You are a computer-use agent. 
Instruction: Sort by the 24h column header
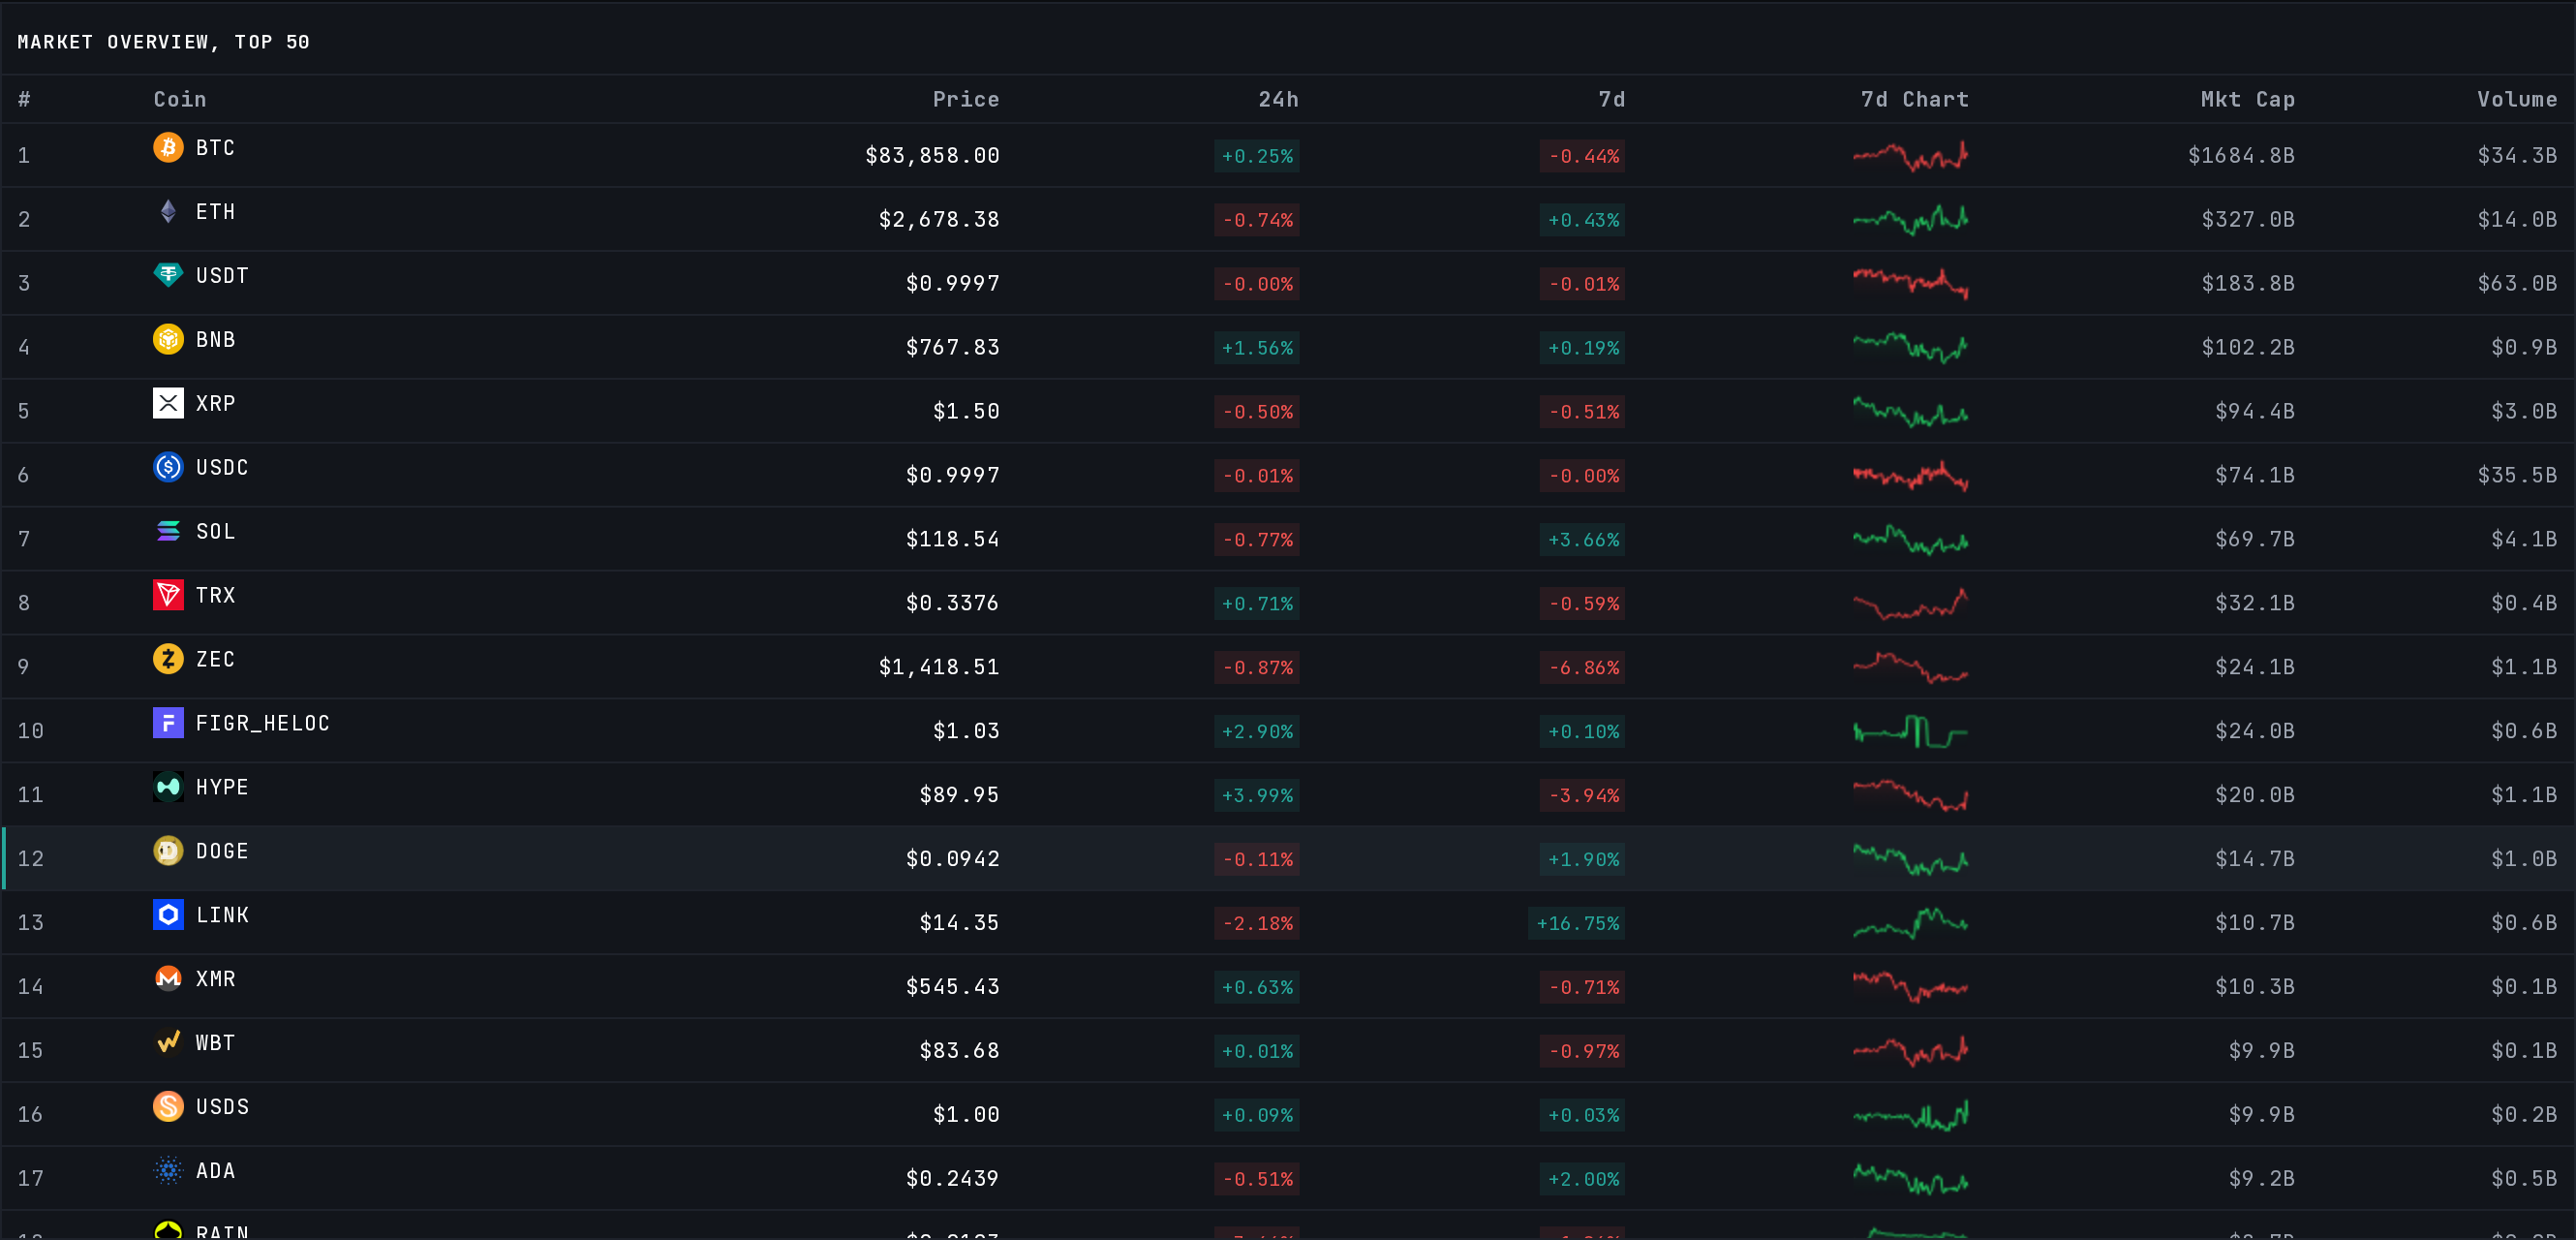[1279, 99]
